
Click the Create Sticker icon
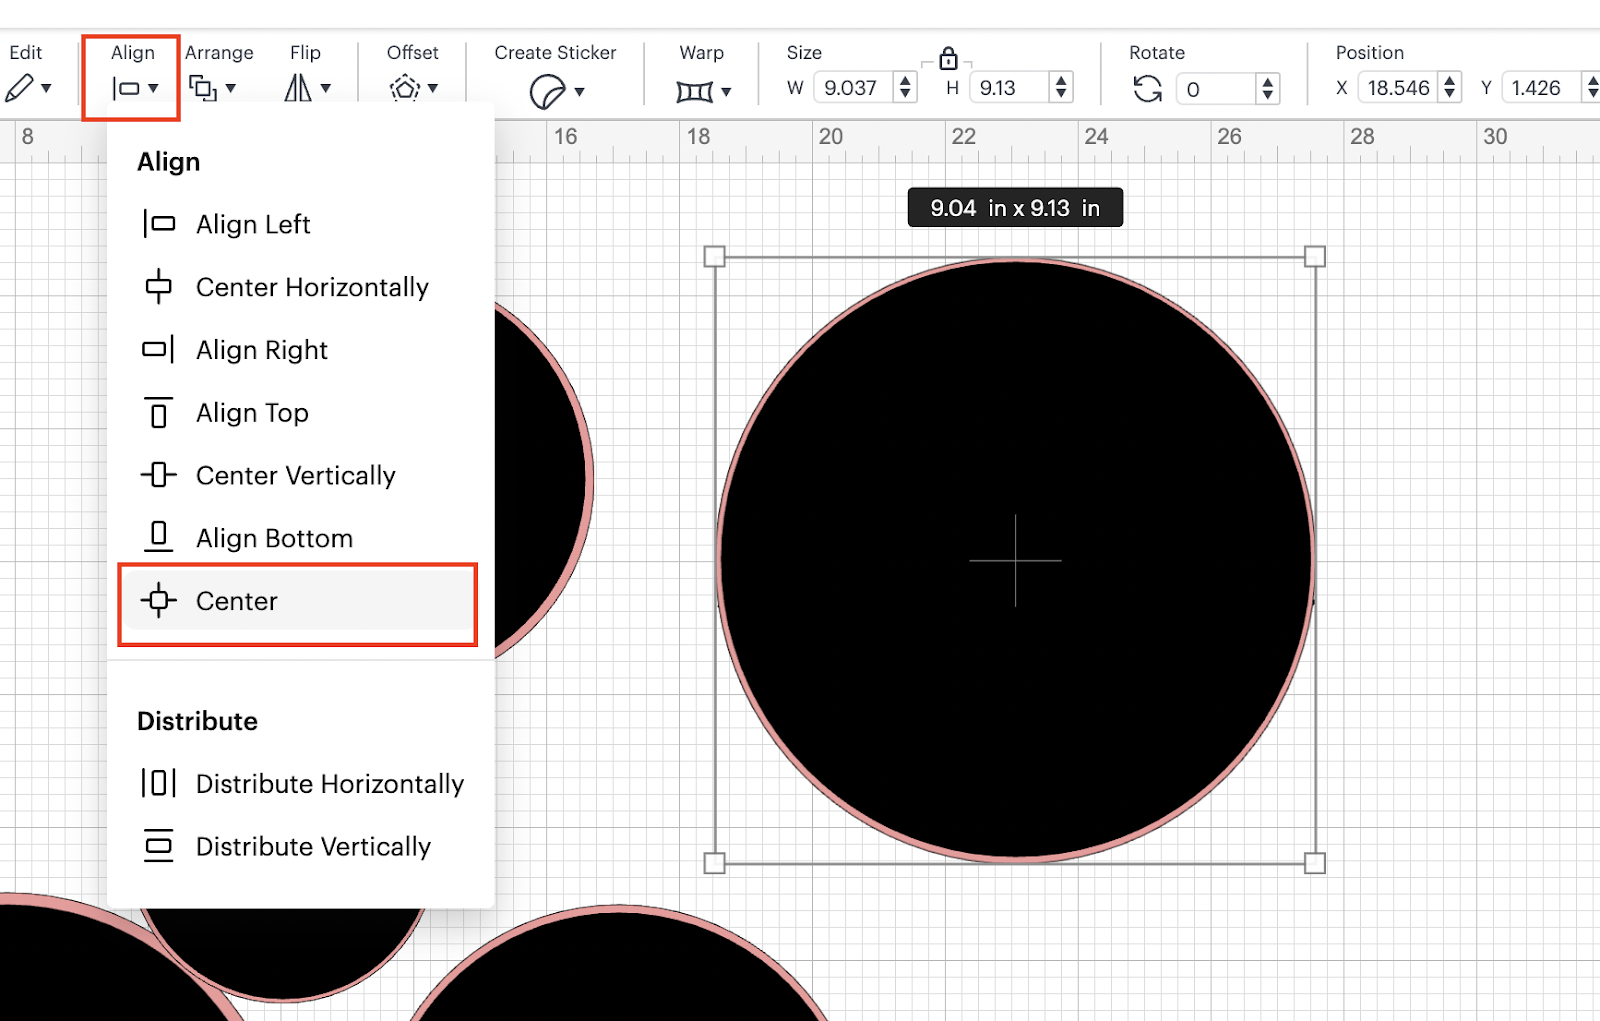[x=547, y=92]
